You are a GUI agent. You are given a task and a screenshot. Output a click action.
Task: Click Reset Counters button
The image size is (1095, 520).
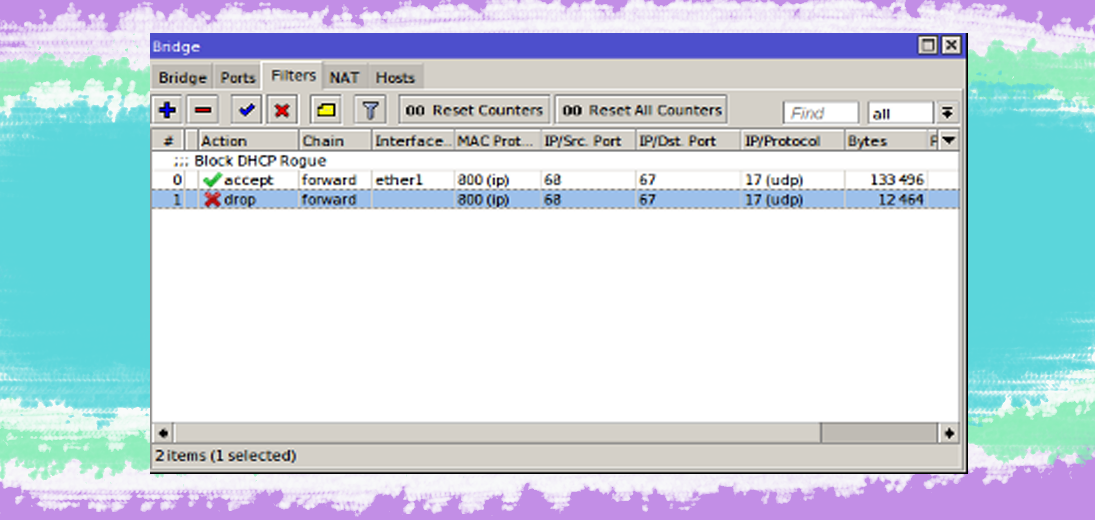(474, 110)
